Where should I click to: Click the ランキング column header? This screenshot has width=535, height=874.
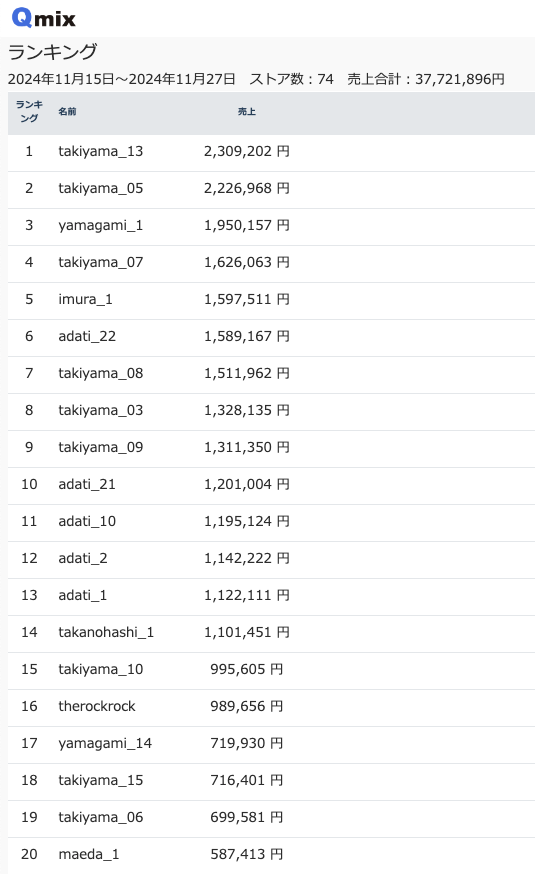pos(29,111)
